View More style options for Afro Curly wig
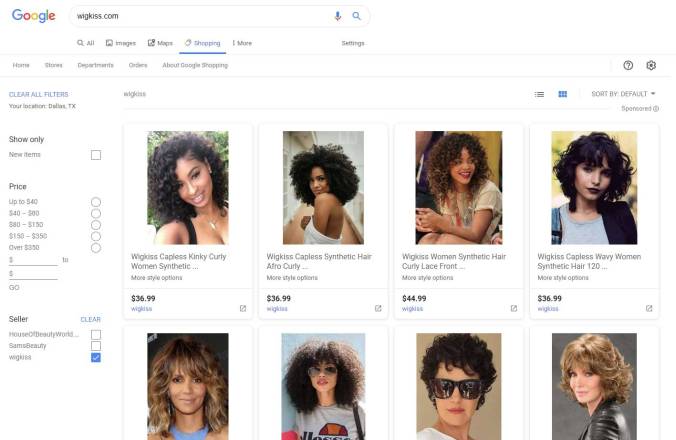This screenshot has width=676, height=440. 292,278
